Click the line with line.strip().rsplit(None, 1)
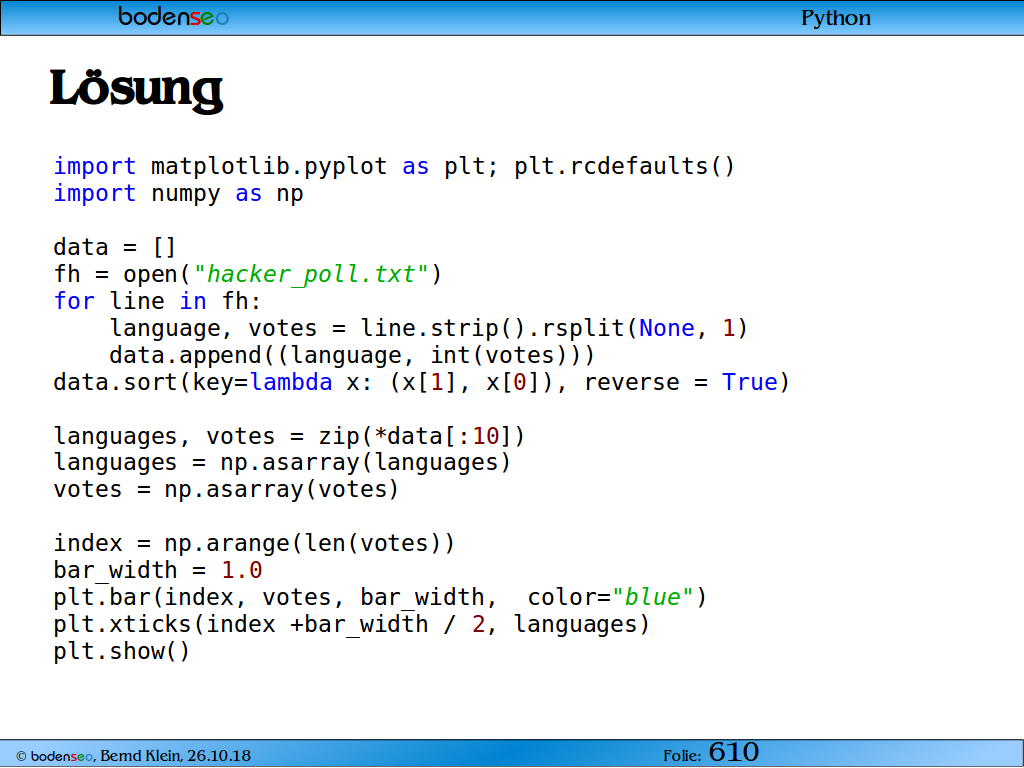The height and width of the screenshot is (768, 1024). click(x=428, y=328)
